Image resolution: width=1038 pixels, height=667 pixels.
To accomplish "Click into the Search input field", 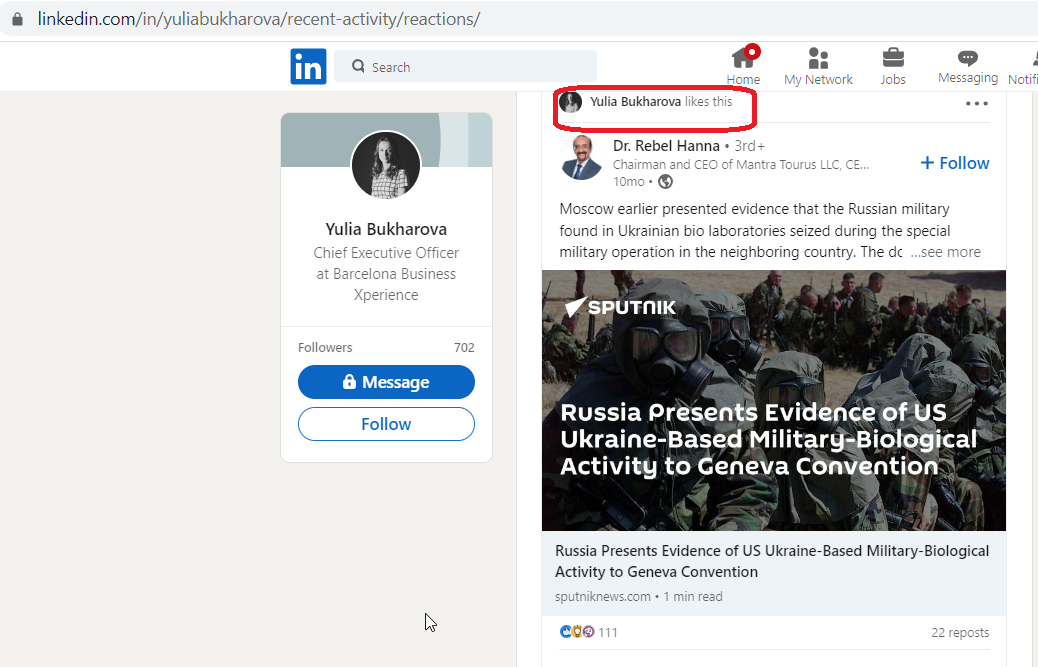I will point(465,66).
